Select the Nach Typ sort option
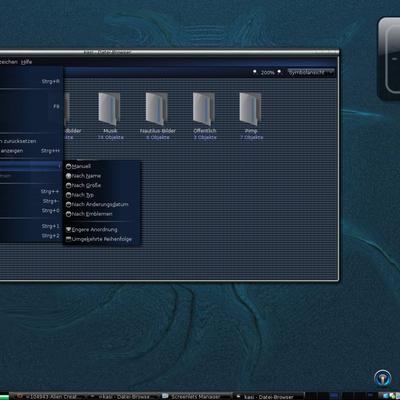 101,195
